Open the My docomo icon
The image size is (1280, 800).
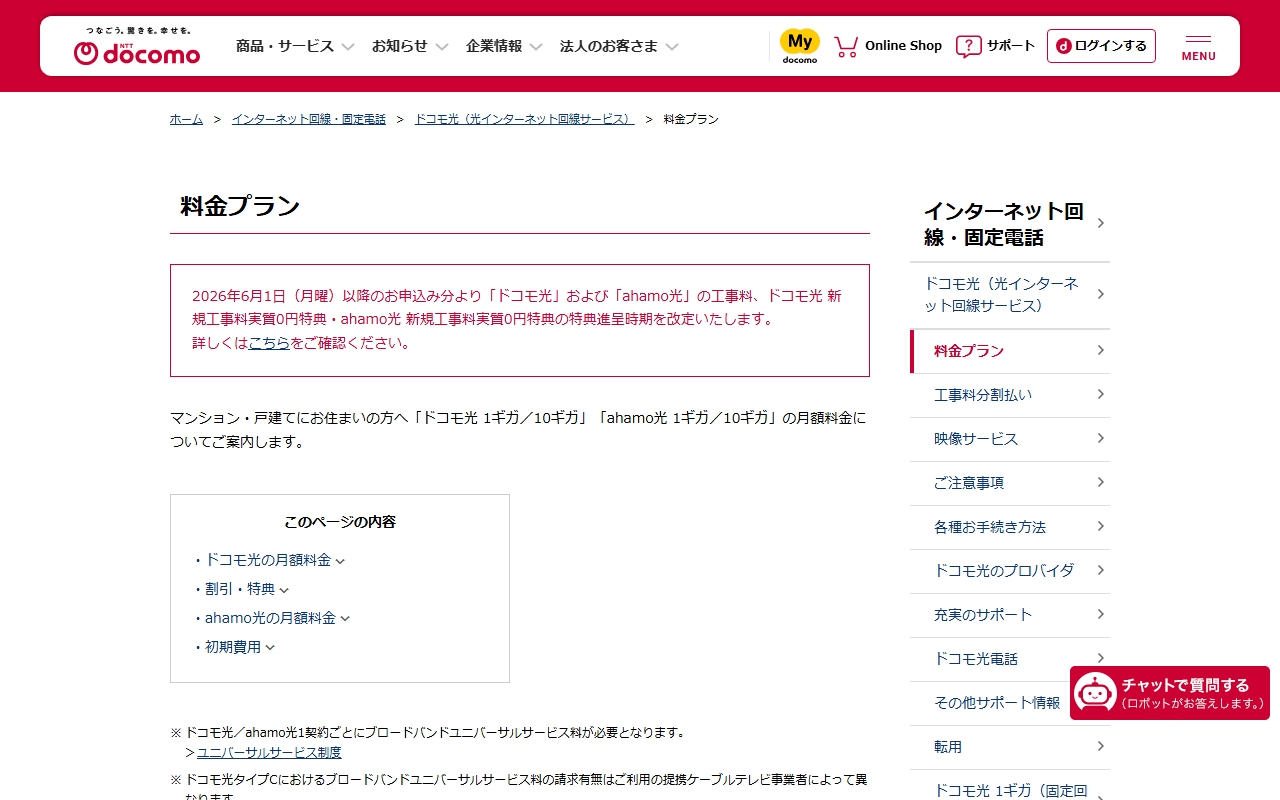(799, 46)
